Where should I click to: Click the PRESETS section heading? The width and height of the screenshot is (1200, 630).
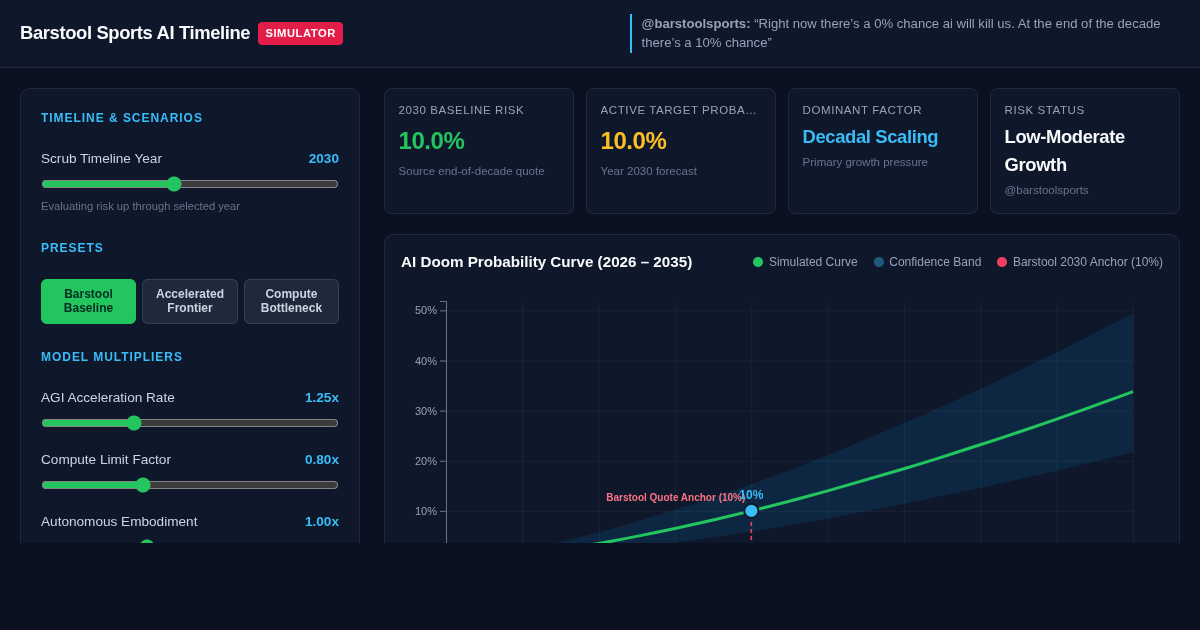[x=72, y=248]
